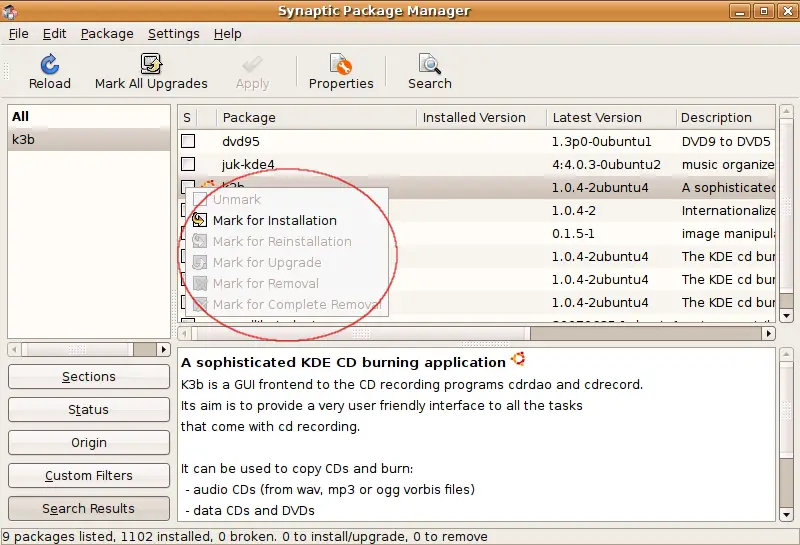The width and height of the screenshot is (800, 545).
Task: Click version 4:4.0.3-0ubuntu2 cell
Action: tap(606, 164)
